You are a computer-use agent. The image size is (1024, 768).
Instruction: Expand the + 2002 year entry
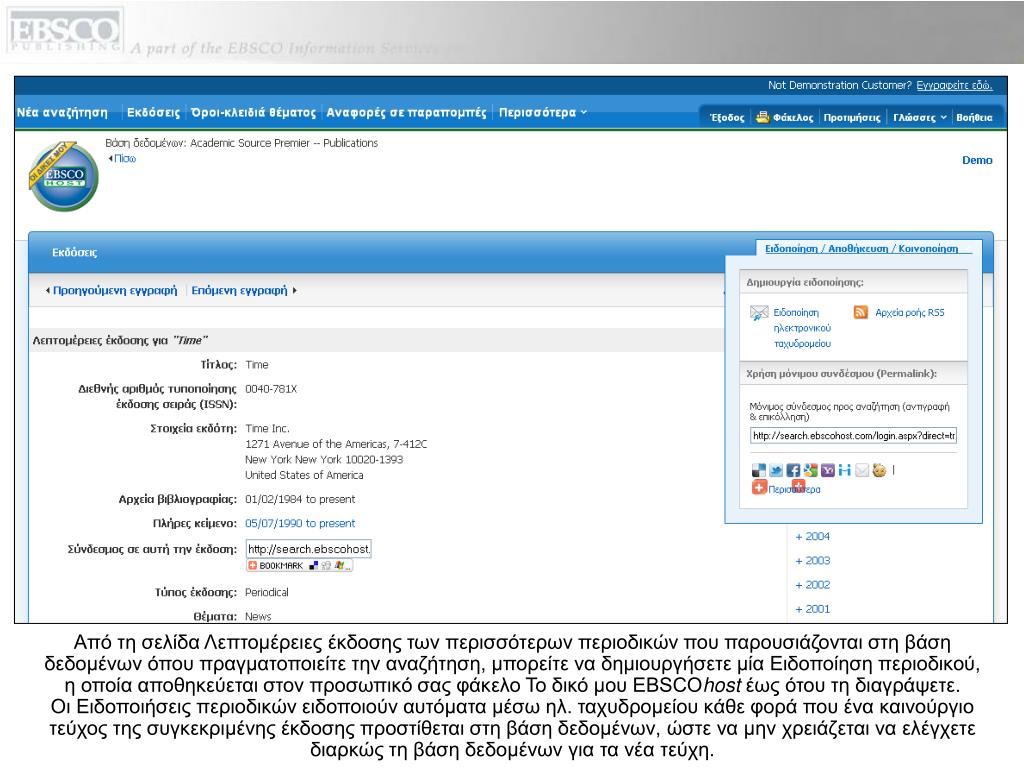[812, 584]
